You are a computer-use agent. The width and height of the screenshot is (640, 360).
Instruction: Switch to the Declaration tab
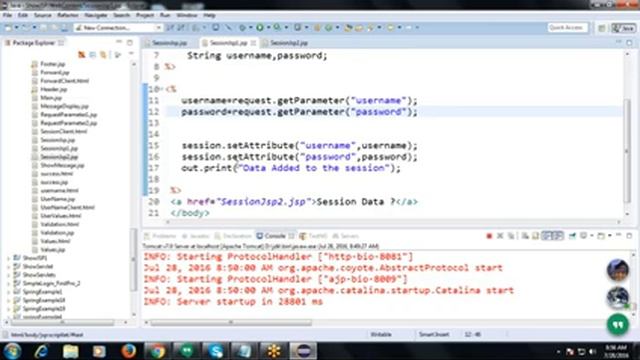233,236
